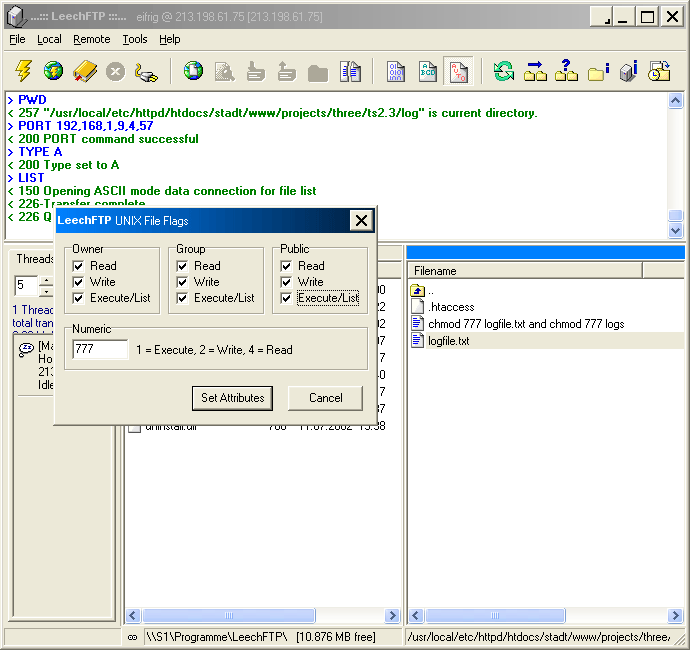Image resolution: width=690 pixels, height=650 pixels.
Task: Disable Public Read checkbox
Action: click(286, 266)
